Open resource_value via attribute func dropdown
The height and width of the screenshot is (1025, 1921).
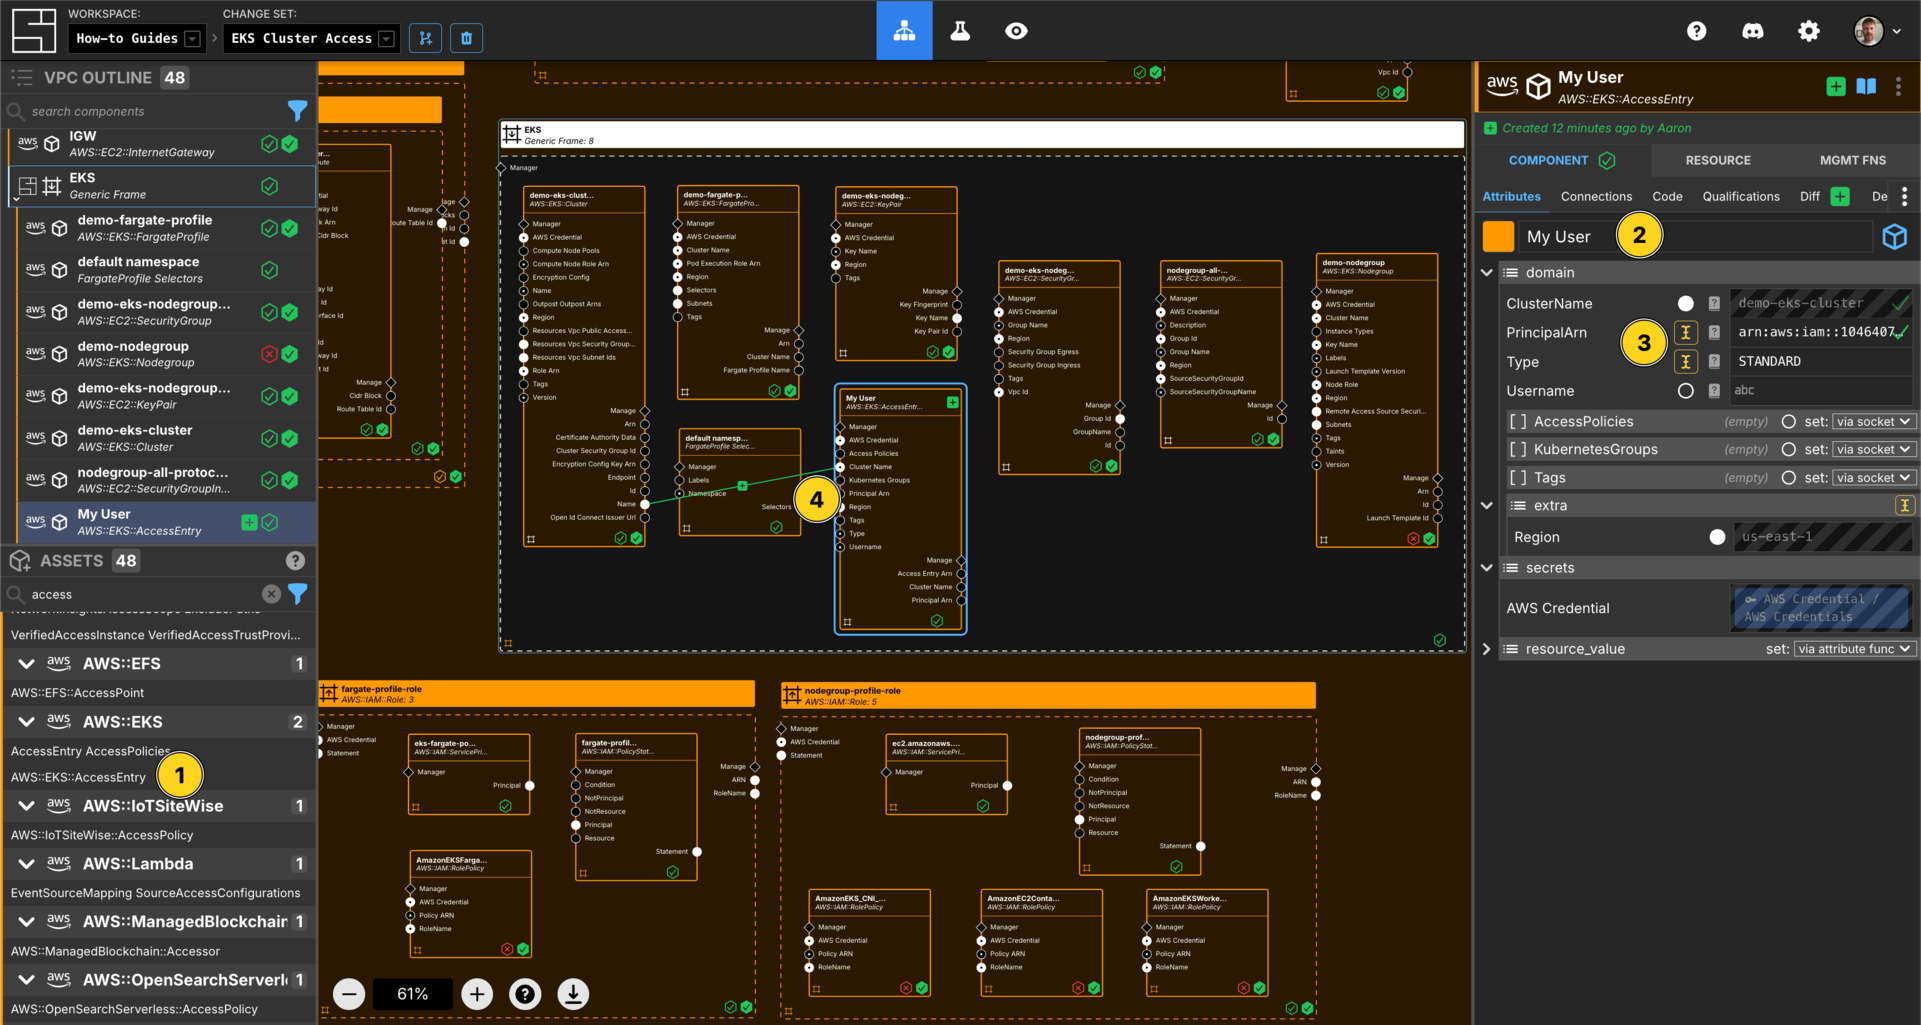[x=1855, y=649]
